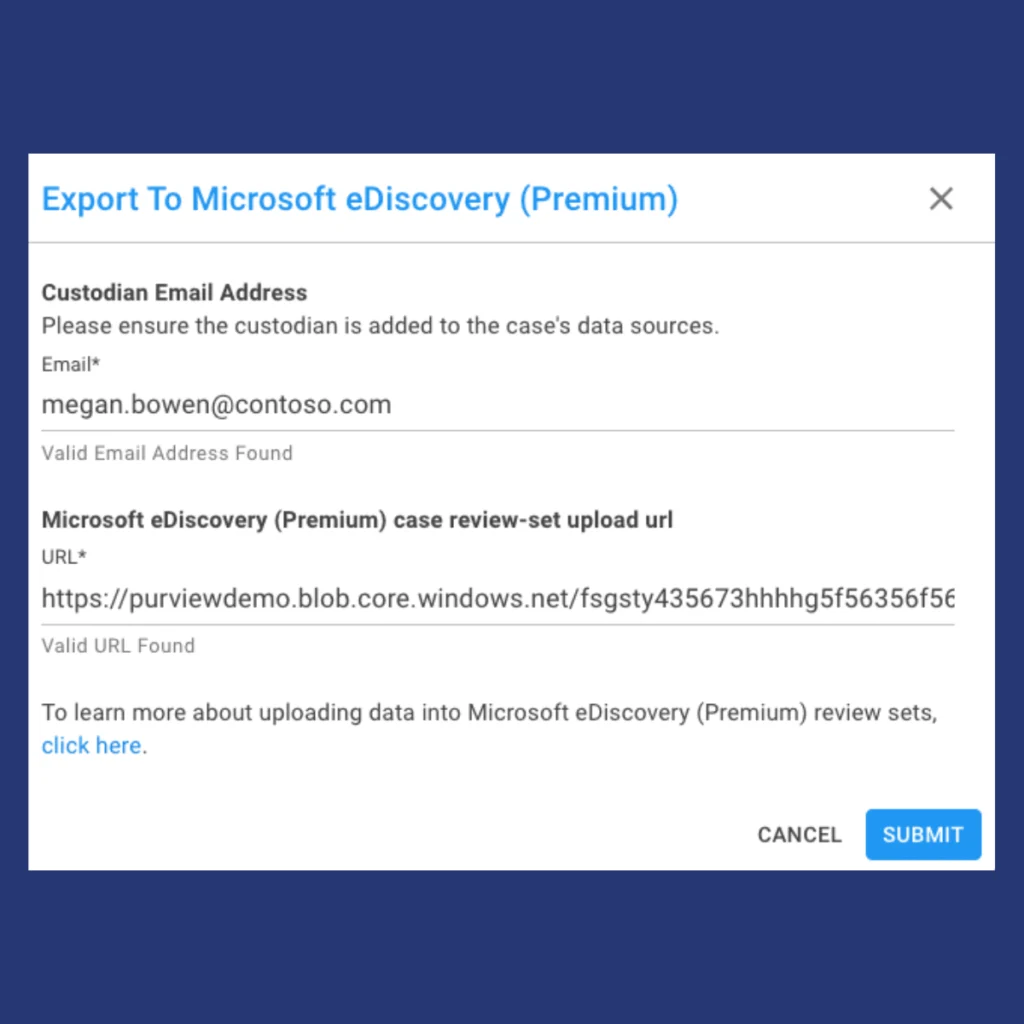1024x1024 pixels.
Task: Submit the eDiscovery export form
Action: (923, 834)
